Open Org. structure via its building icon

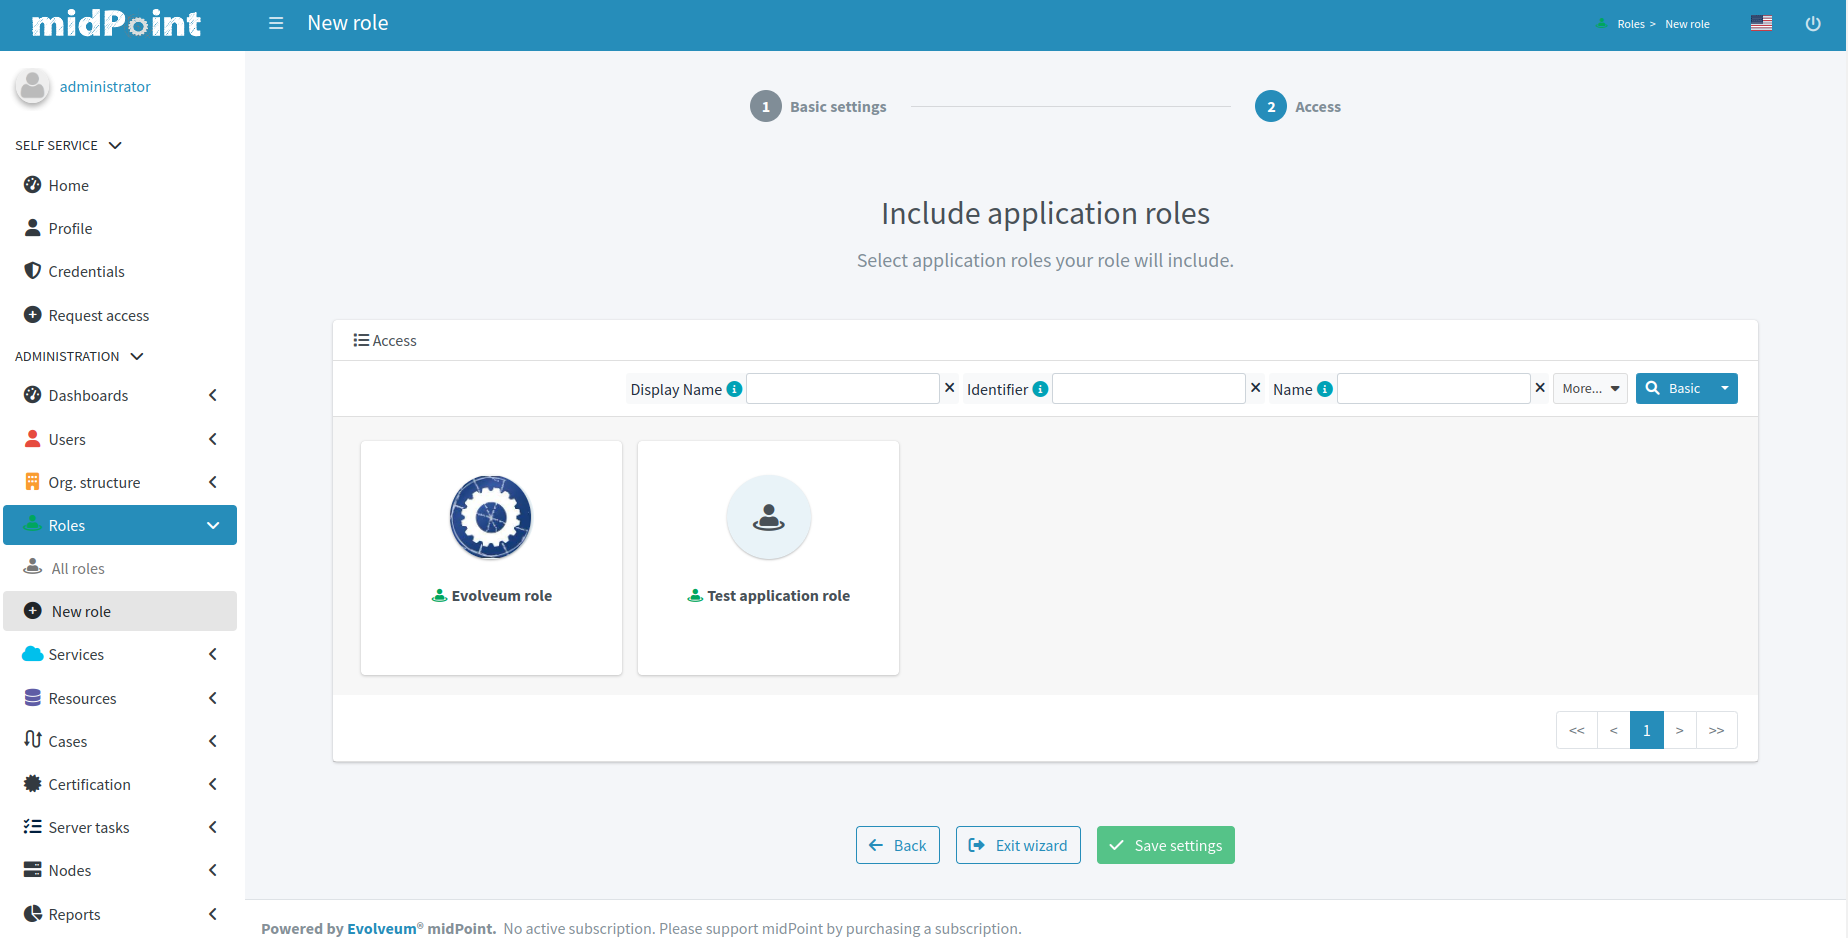click(x=33, y=481)
